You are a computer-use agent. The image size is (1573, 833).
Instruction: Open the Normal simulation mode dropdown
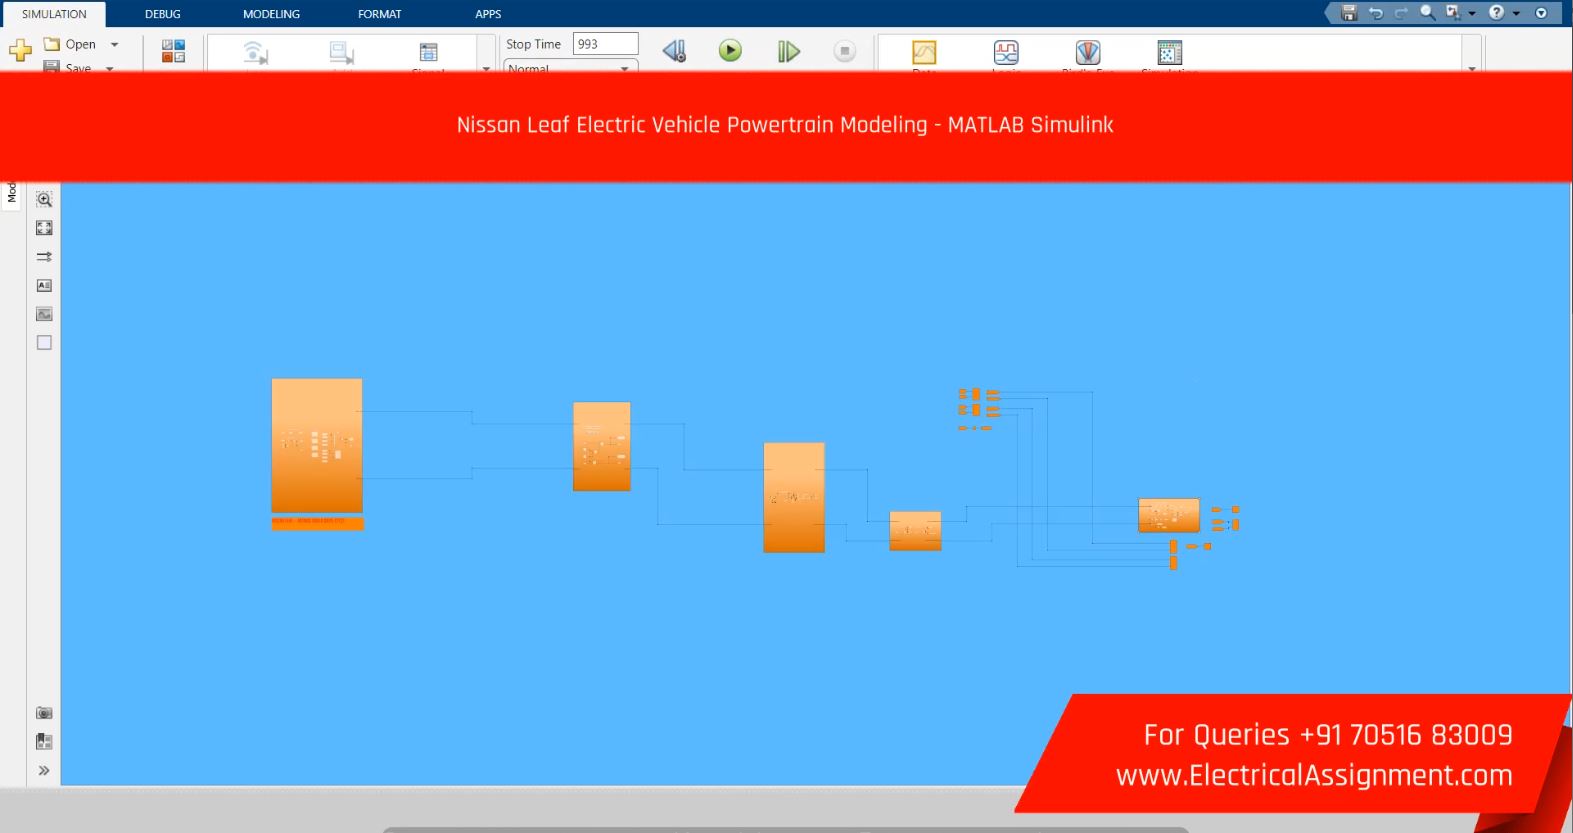point(570,67)
